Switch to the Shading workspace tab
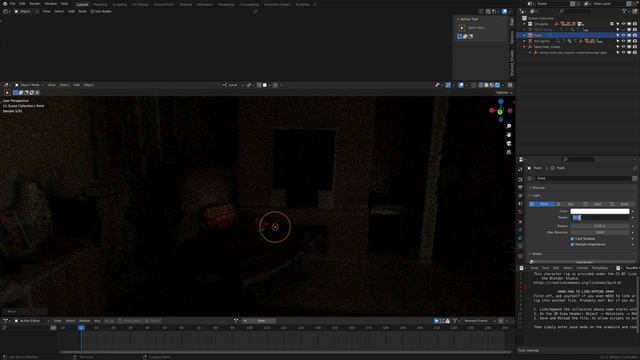The width and height of the screenshot is (640, 360). point(185,4)
